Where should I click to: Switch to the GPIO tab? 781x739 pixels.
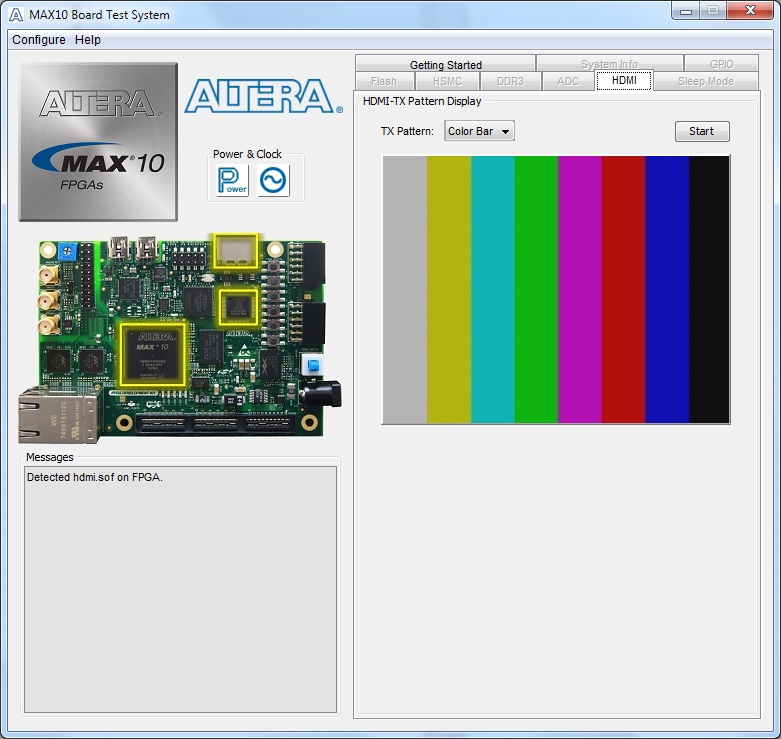click(721, 64)
